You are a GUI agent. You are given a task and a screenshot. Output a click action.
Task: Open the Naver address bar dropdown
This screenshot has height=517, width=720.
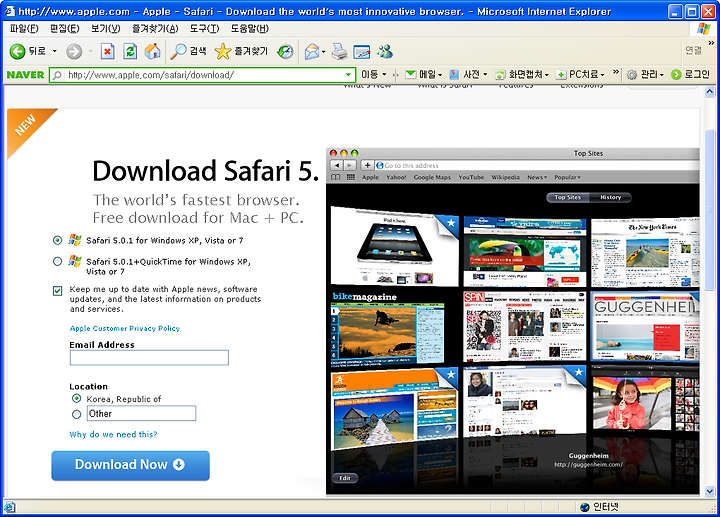coord(349,75)
